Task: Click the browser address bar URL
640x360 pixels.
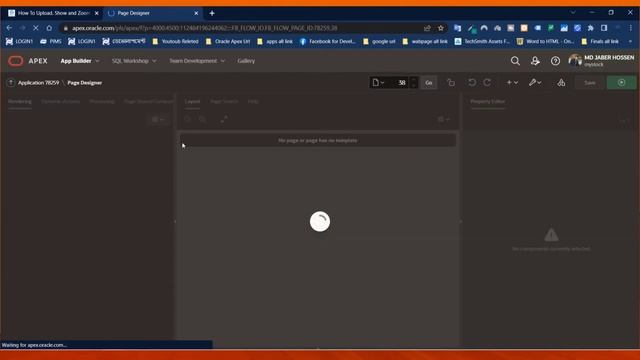Action: click(x=204, y=28)
